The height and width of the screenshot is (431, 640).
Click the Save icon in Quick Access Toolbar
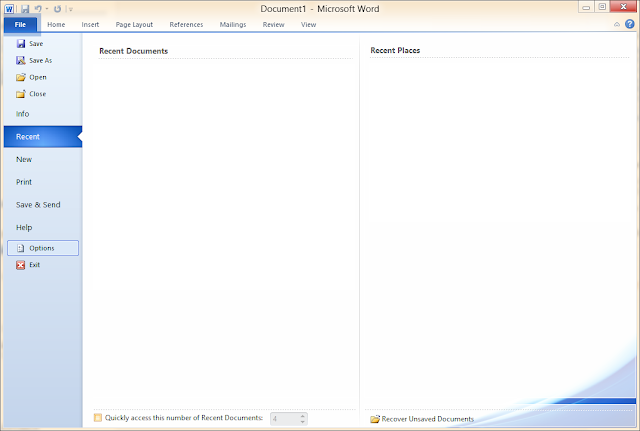25,9
